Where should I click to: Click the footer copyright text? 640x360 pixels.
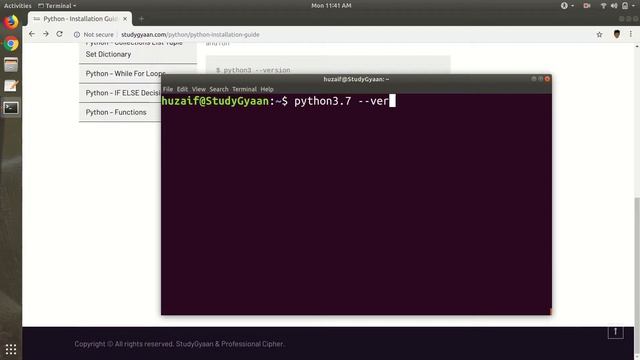(x=179, y=344)
